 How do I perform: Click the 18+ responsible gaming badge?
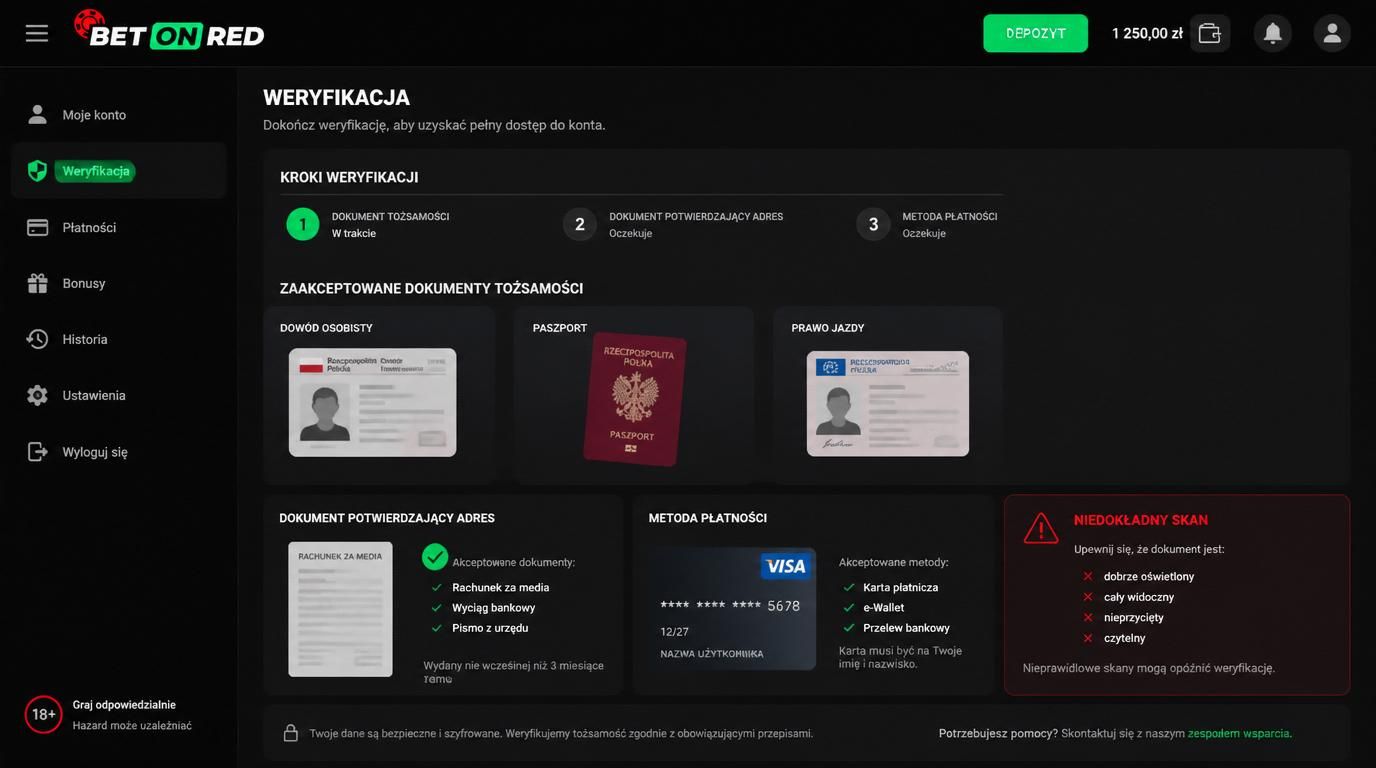point(43,714)
